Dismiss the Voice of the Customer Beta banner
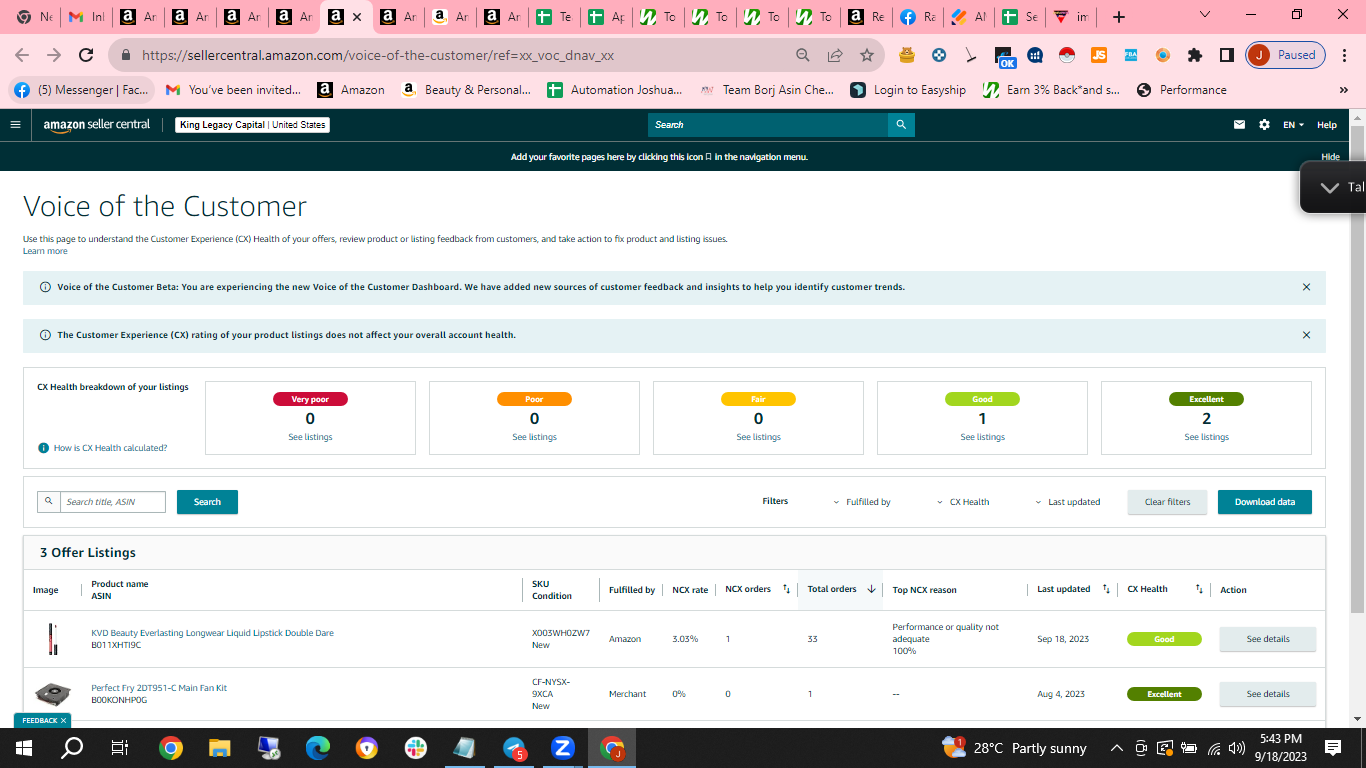1366x768 pixels. (x=1306, y=287)
